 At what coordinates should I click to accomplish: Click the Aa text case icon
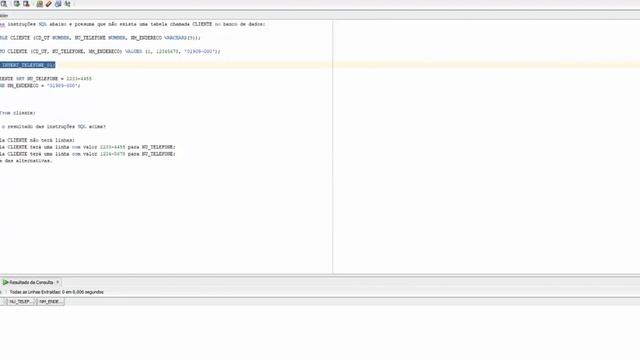[67, 4]
